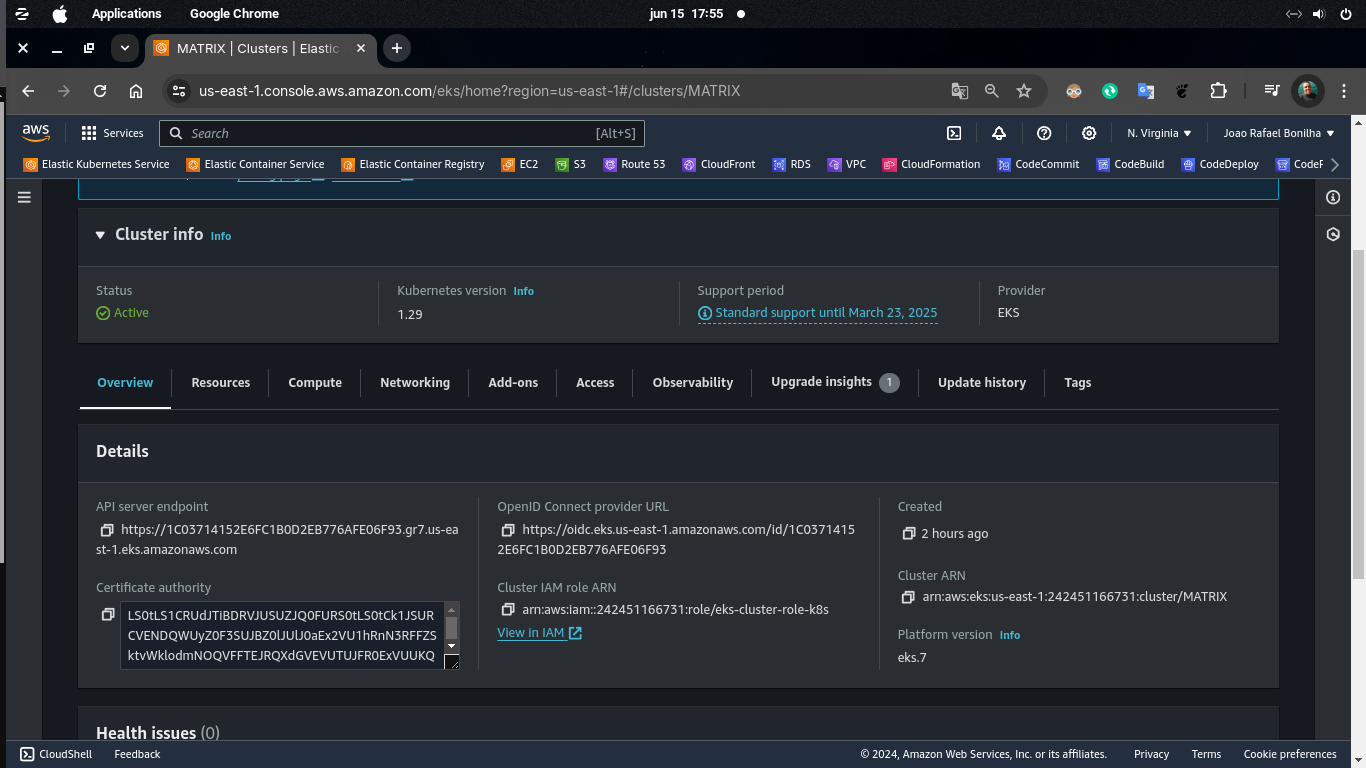Bookmark this page with the star icon
The image size is (1366, 768).
pyautogui.click(x=1024, y=91)
